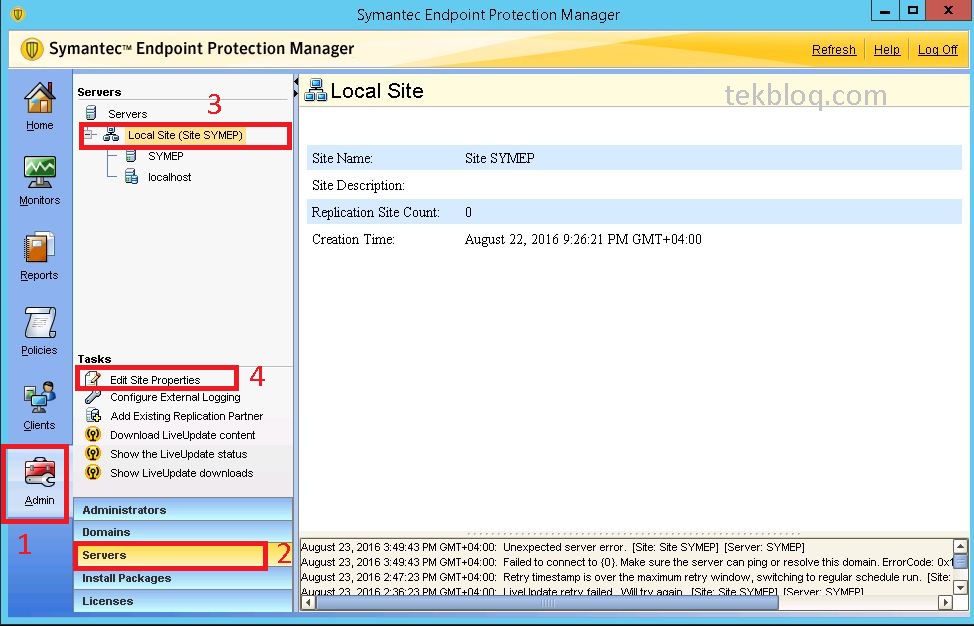Click the Symantec shield logo in header
Viewport: 974px width, 626px height.
pyautogui.click(x=31, y=48)
